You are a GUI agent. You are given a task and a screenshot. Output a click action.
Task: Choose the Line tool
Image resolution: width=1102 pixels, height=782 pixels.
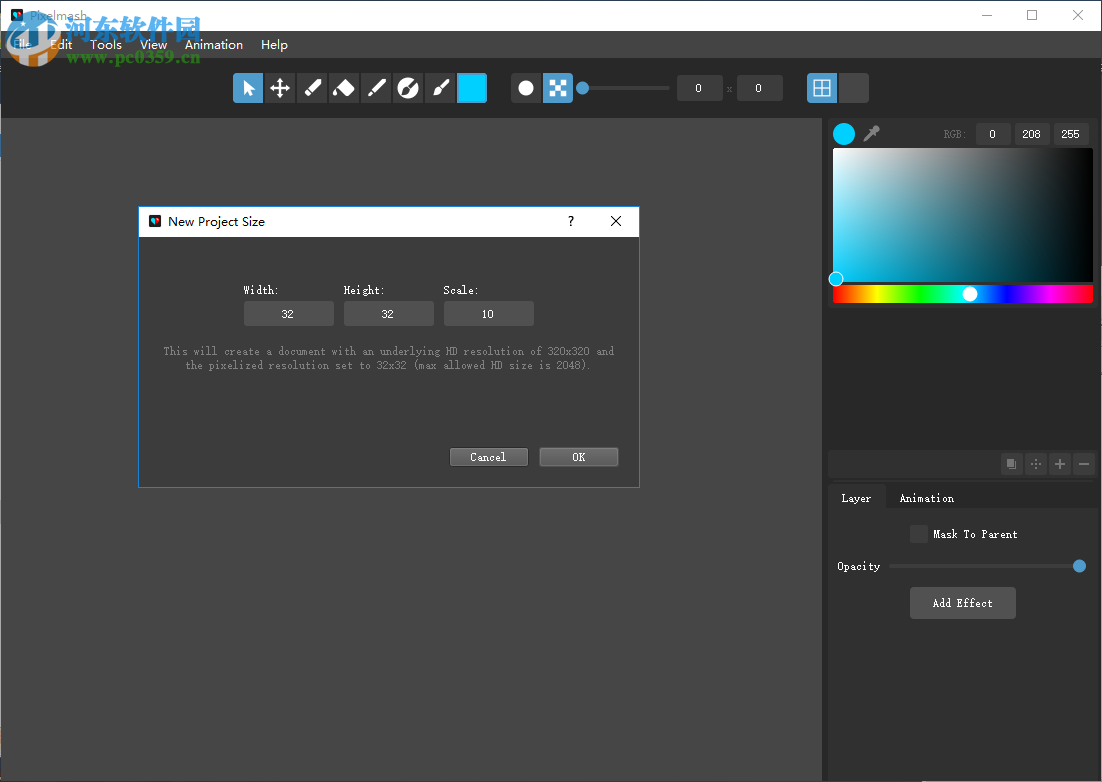tap(376, 88)
